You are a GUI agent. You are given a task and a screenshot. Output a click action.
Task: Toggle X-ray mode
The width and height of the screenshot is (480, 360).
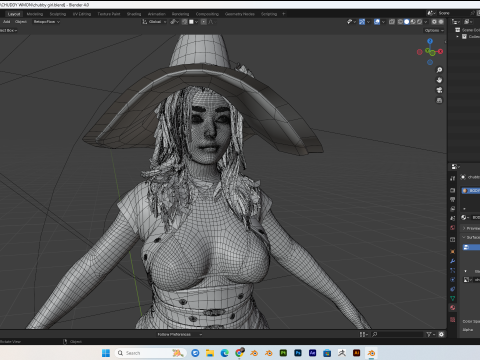[392, 22]
